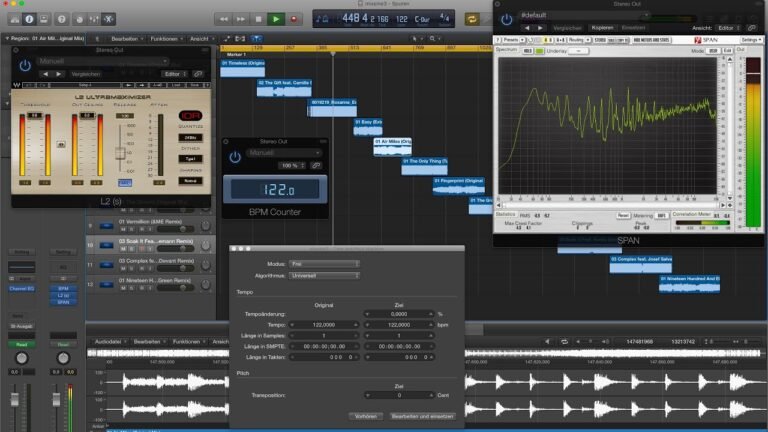Open Audiodatei menu in audio editor
768x432 pixels.
[x=111, y=341]
